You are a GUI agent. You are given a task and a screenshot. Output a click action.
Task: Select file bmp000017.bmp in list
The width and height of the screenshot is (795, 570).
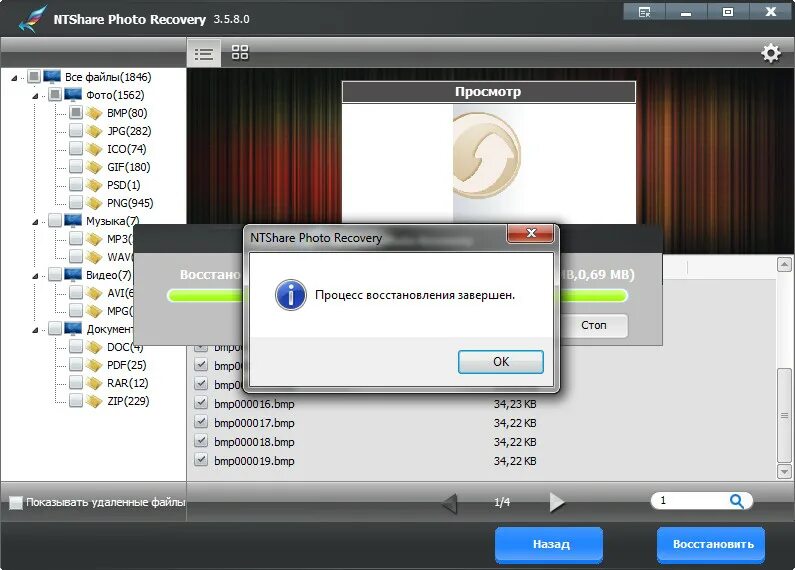[x=254, y=423]
